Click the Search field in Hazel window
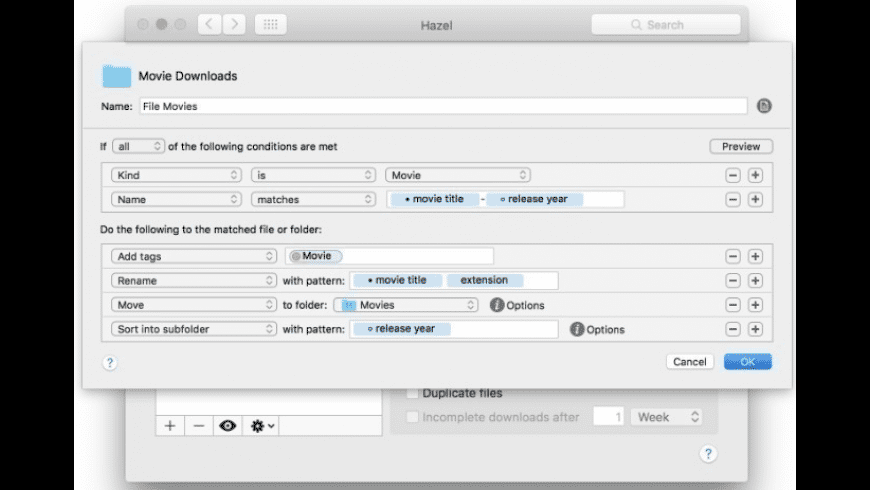Viewport: 870px width, 490px height. pos(666,25)
